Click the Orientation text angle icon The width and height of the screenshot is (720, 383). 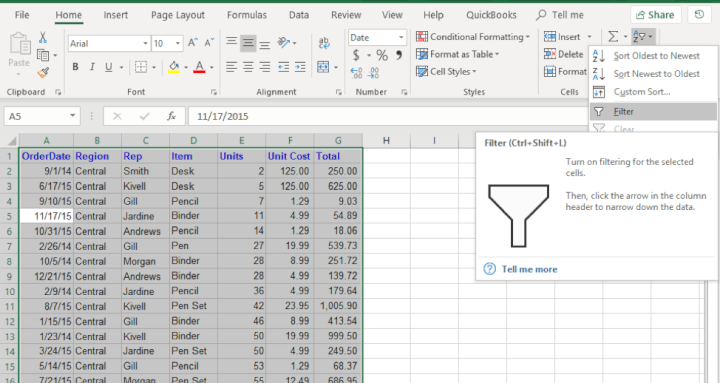283,43
